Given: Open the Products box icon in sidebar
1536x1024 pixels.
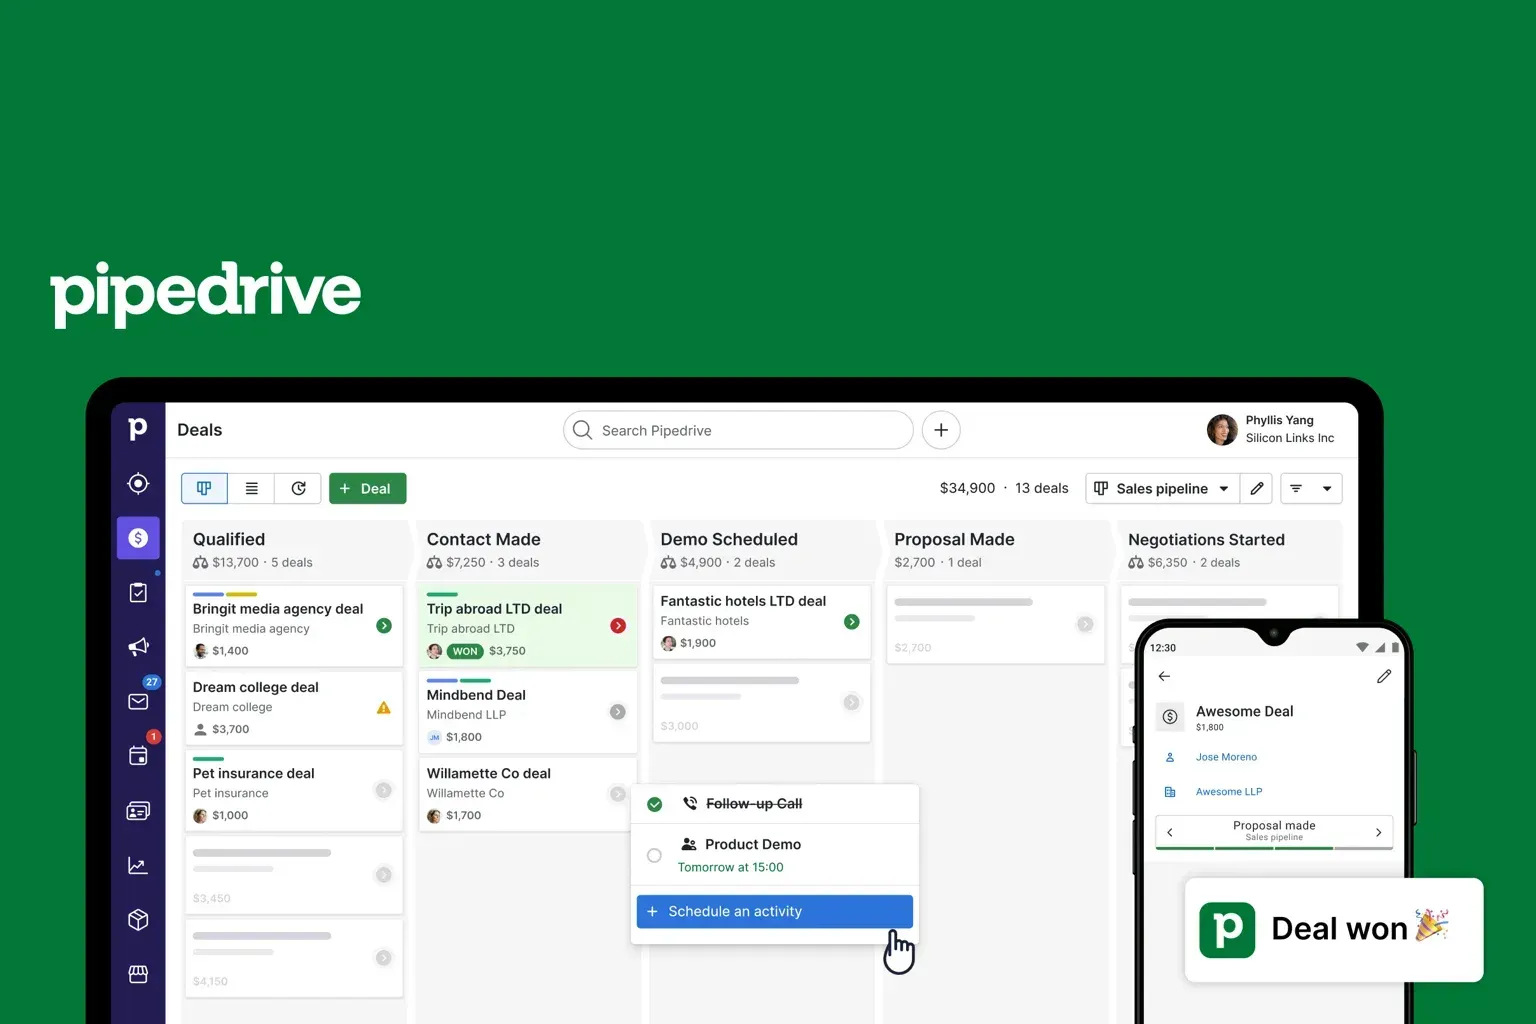Looking at the screenshot, I should click(x=138, y=919).
